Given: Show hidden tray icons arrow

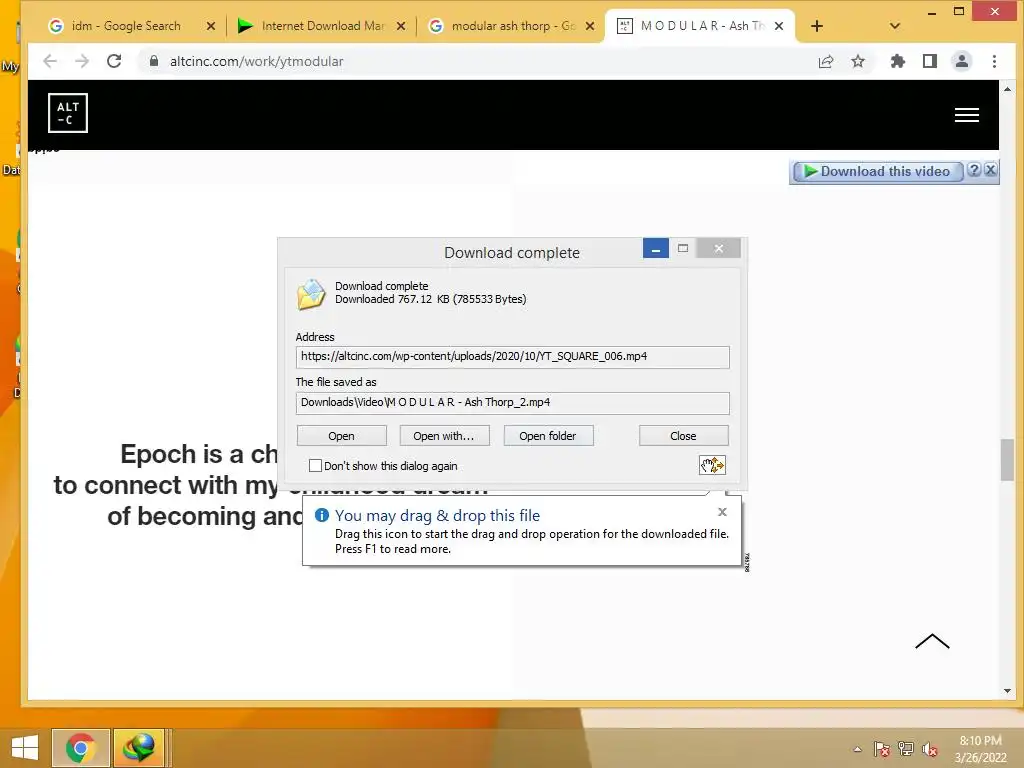Looking at the screenshot, I should tap(857, 749).
